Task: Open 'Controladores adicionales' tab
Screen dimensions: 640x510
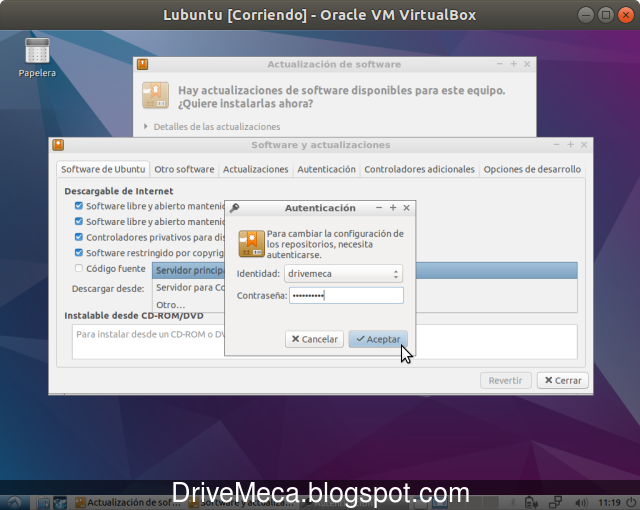Action: click(419, 169)
